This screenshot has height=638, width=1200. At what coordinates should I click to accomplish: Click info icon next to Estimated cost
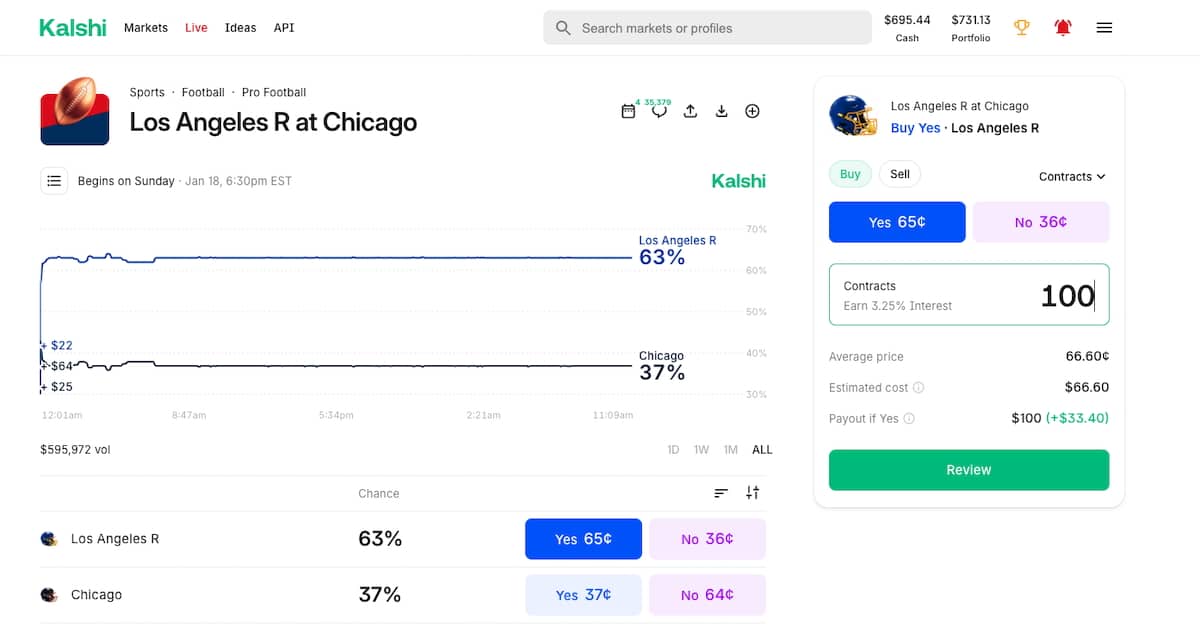coord(919,388)
